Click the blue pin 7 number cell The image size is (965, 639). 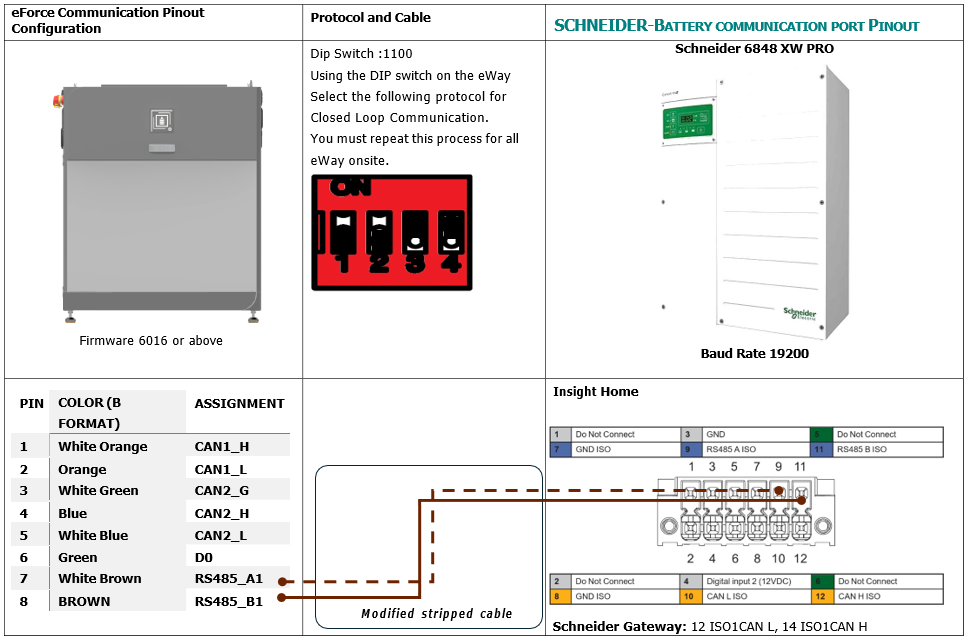pyautogui.click(x=560, y=449)
